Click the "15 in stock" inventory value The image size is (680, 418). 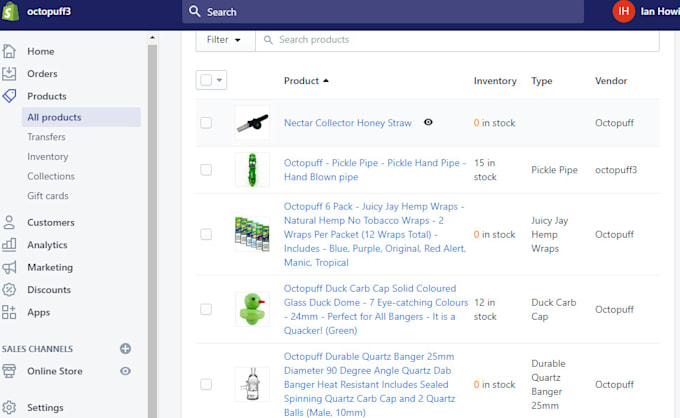click(x=485, y=170)
